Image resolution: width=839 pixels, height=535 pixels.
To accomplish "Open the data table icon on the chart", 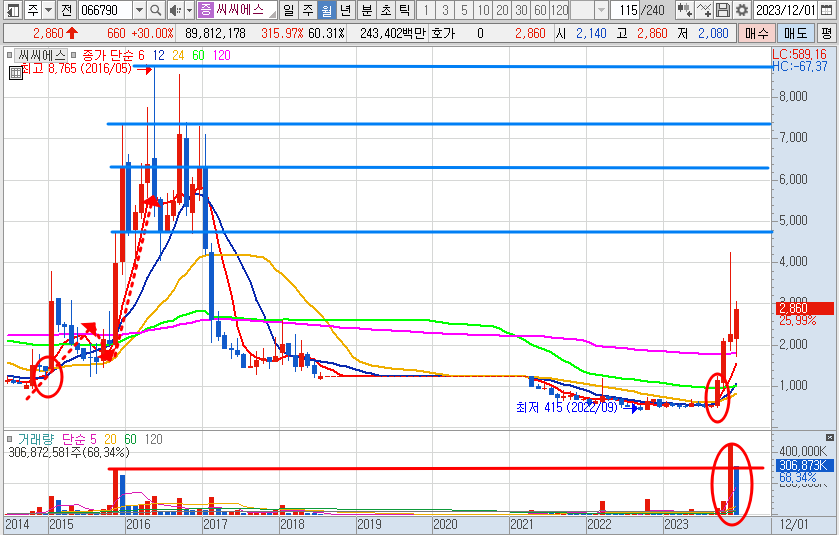I will tap(16, 73).
